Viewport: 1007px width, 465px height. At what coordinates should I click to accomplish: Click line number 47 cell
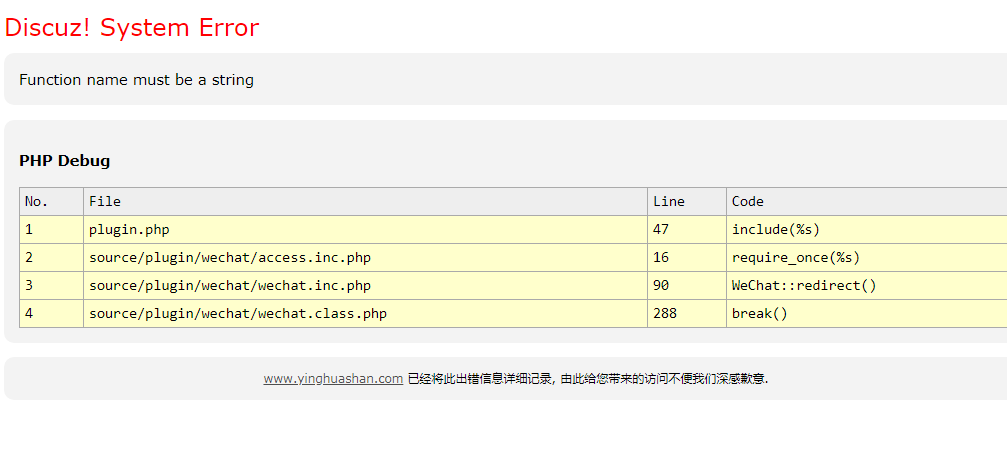point(687,229)
